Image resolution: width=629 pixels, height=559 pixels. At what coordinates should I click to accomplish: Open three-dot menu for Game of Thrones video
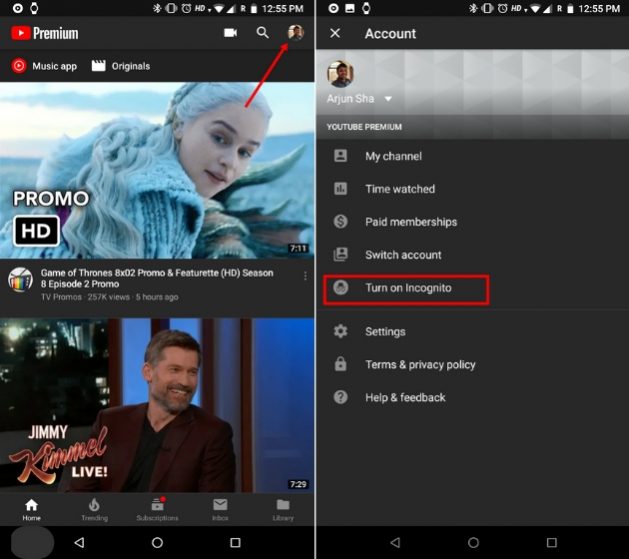point(305,275)
